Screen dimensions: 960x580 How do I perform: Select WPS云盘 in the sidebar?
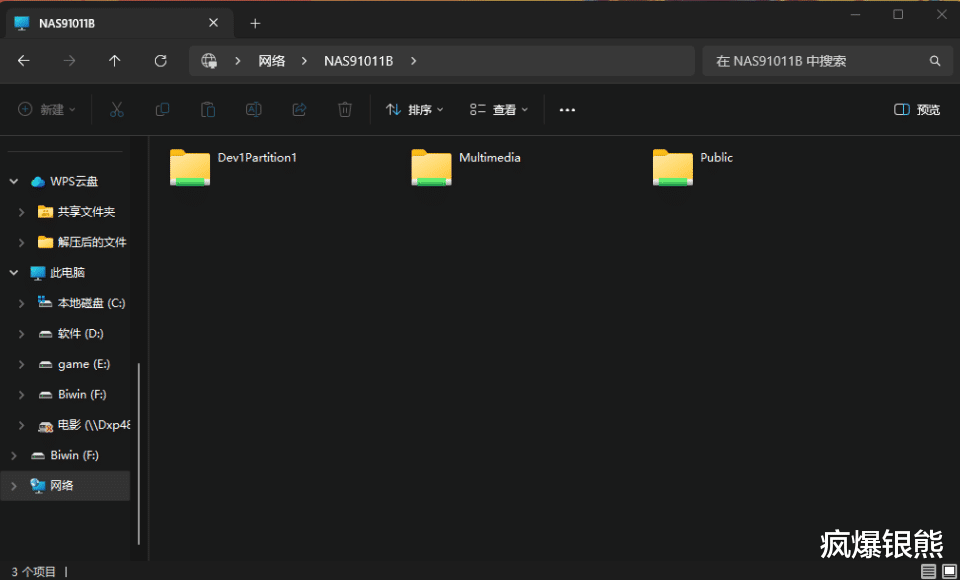73,181
